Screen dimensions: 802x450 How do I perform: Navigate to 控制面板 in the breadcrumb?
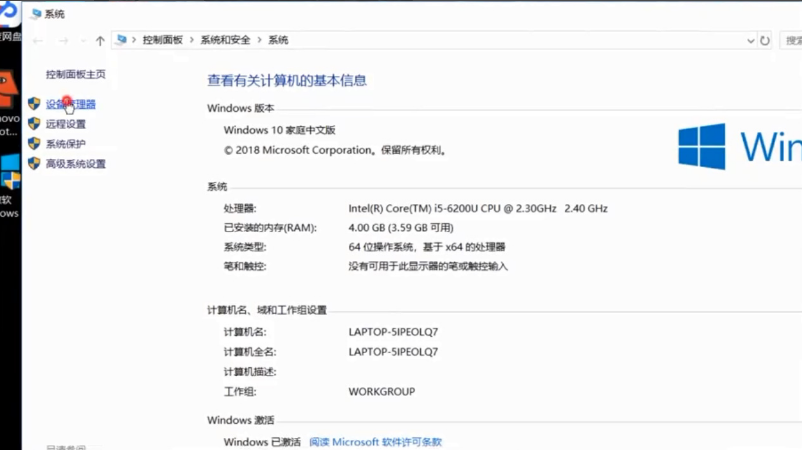coord(163,40)
